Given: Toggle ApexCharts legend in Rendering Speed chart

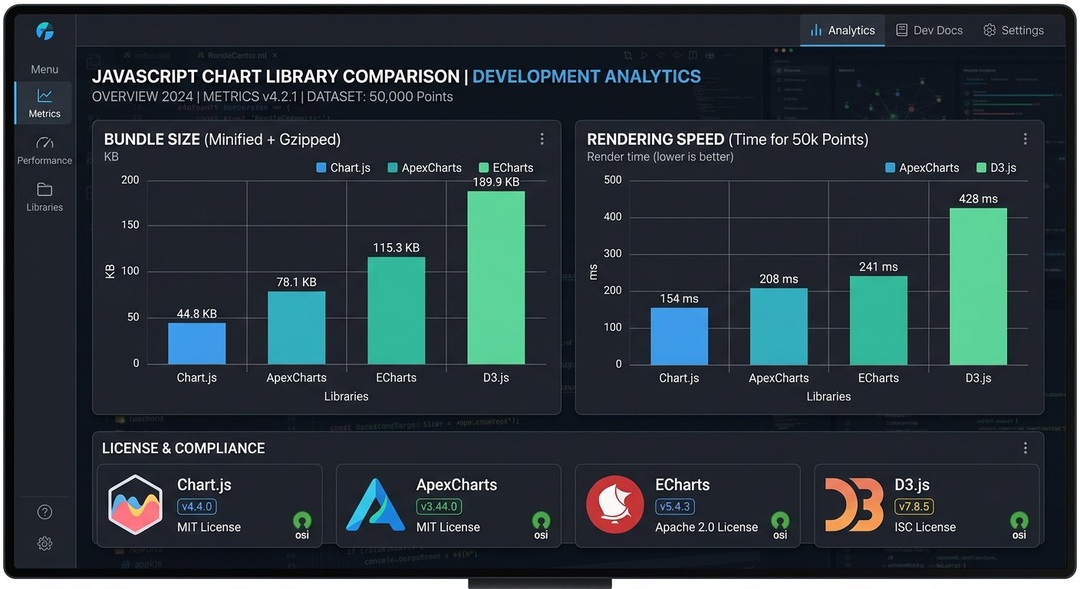Looking at the screenshot, I should click(922, 167).
